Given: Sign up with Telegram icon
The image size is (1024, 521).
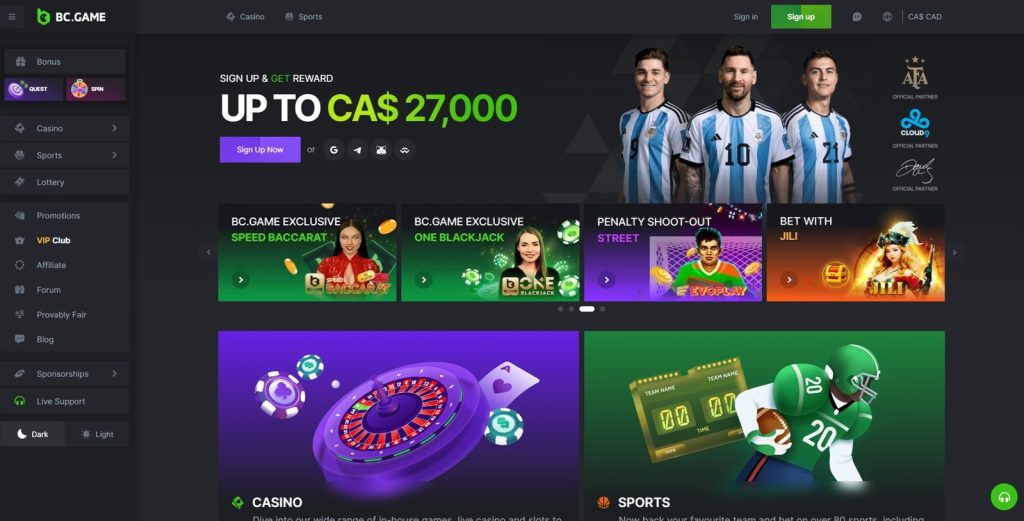Looking at the screenshot, I should pos(357,150).
